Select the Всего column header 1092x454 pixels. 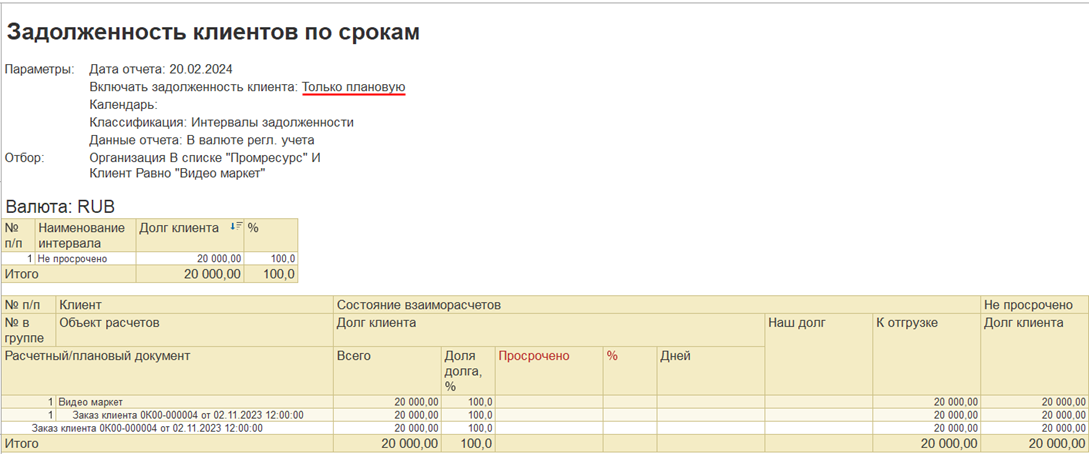tap(387, 370)
